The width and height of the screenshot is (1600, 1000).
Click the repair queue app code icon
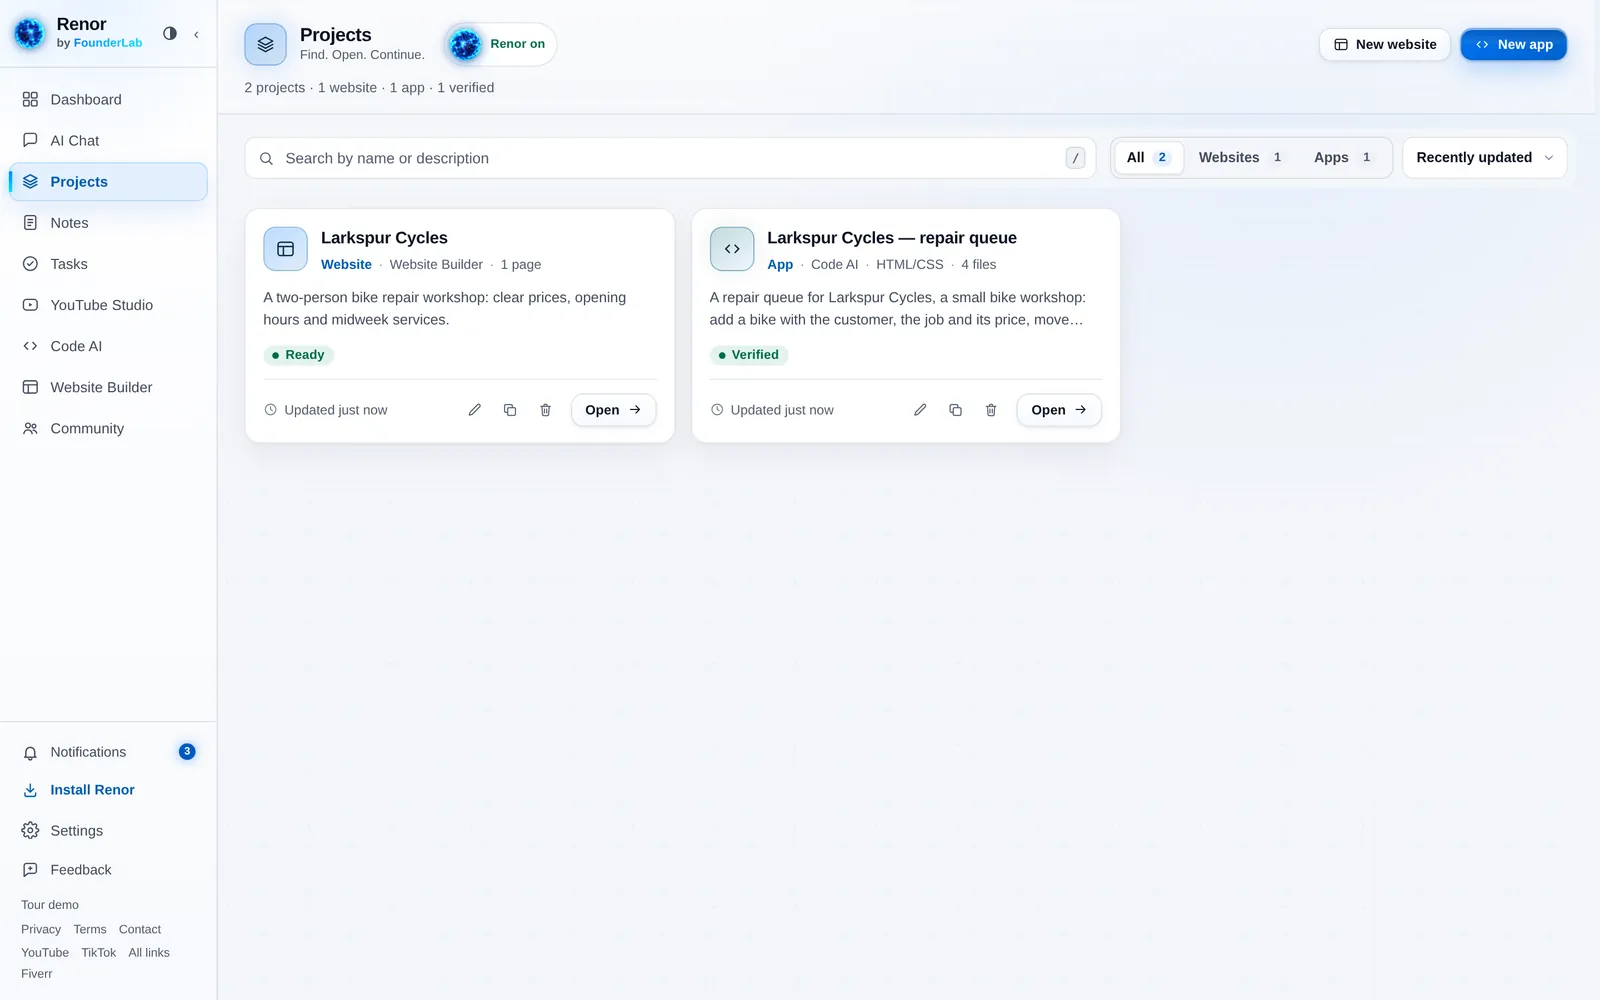click(x=732, y=249)
